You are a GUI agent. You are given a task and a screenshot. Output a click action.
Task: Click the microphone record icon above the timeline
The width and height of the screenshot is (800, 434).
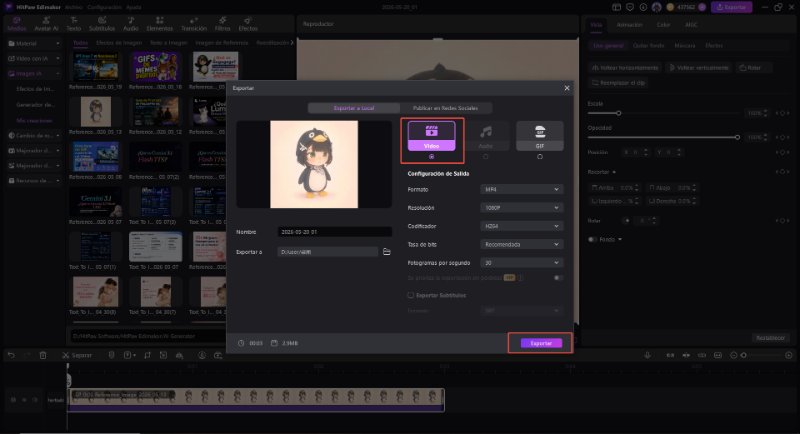pyautogui.click(x=647, y=355)
